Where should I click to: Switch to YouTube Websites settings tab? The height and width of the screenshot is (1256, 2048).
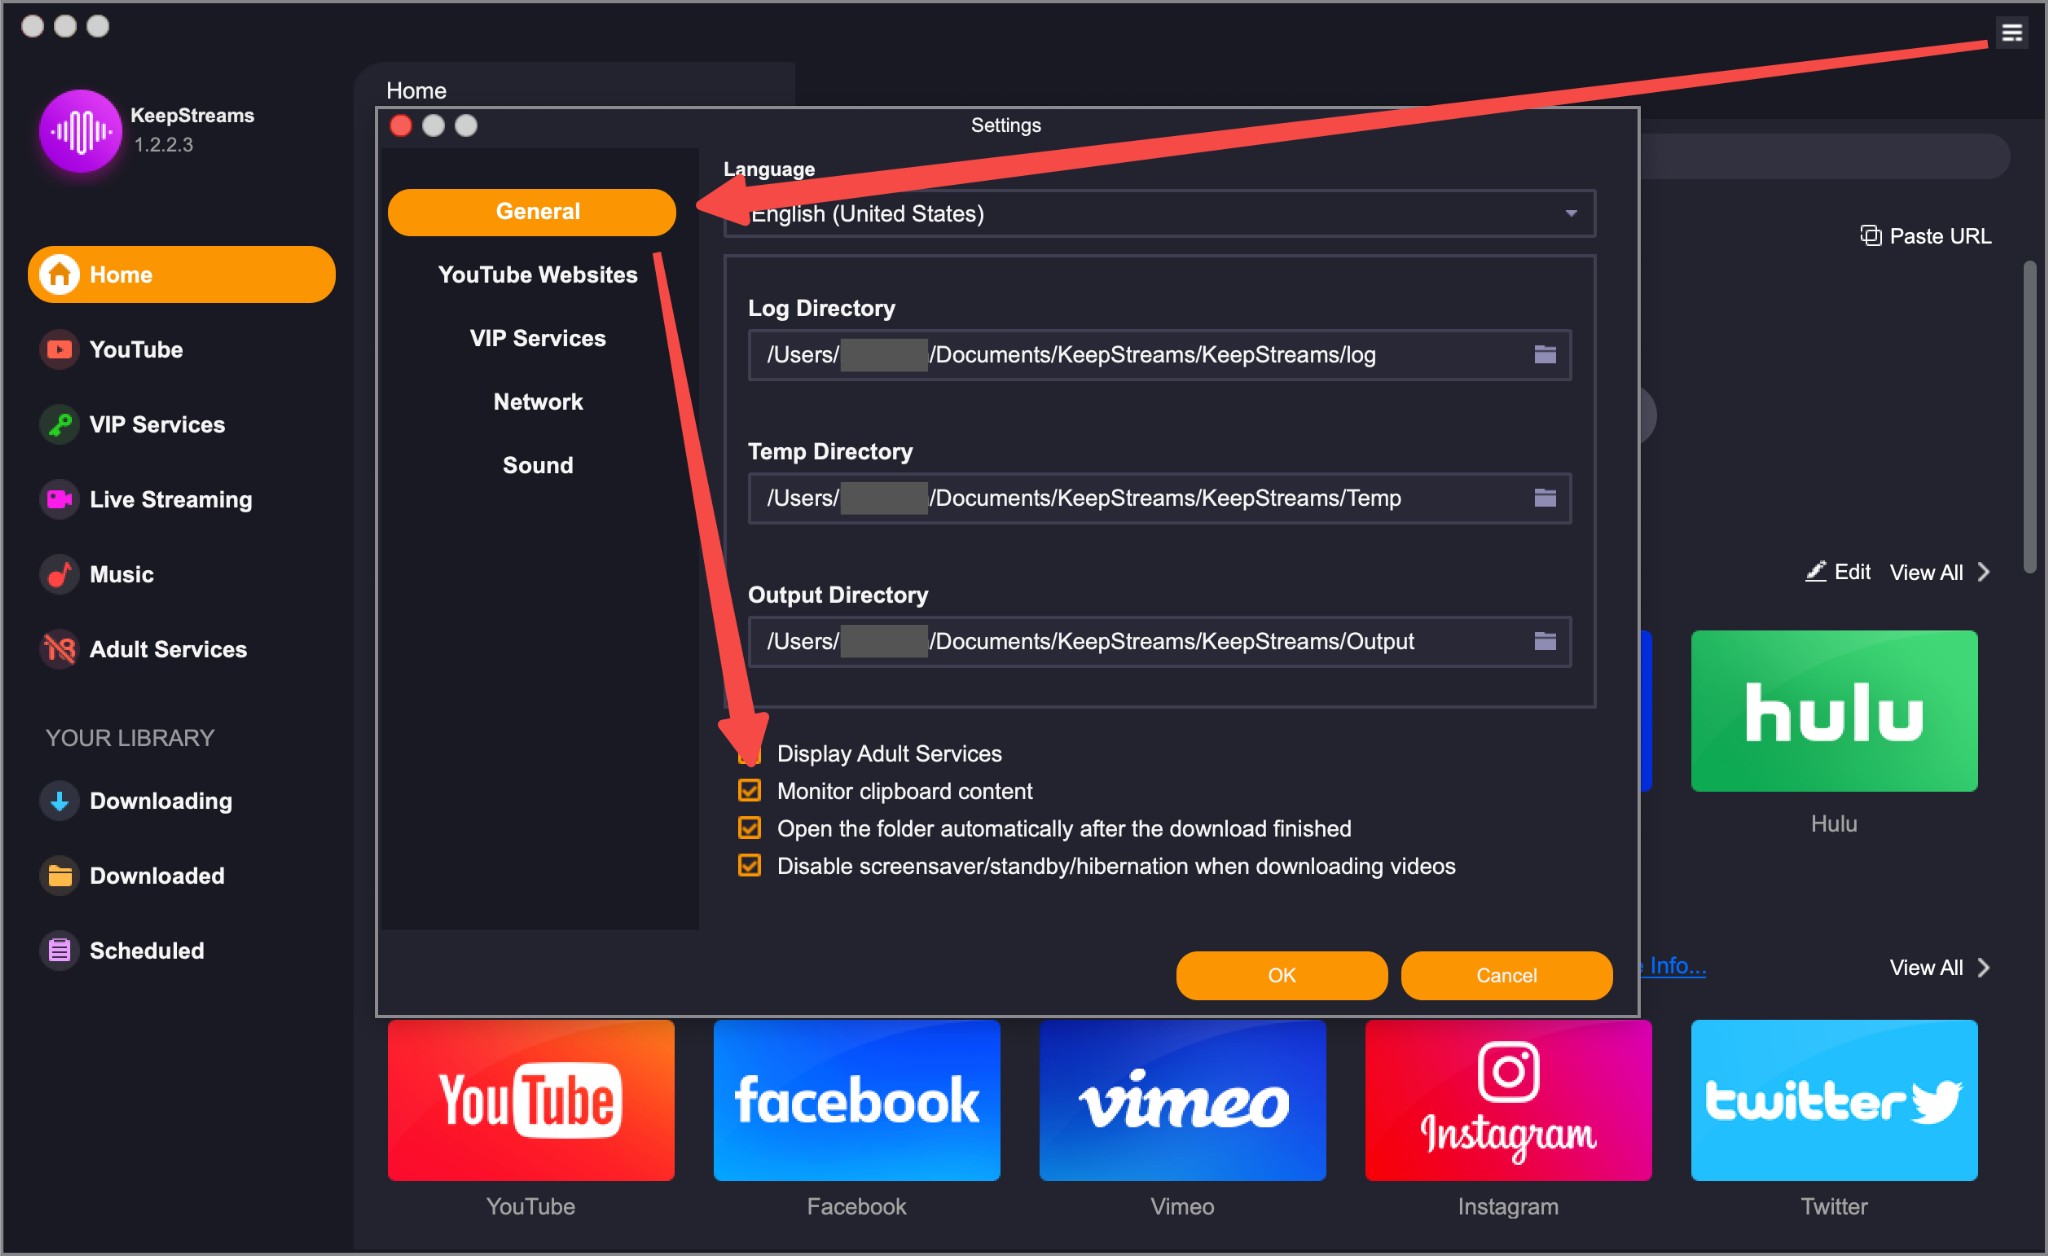coord(538,275)
